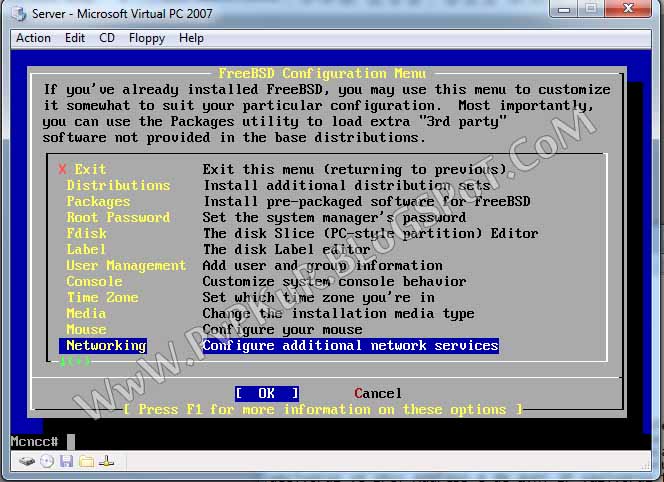The image size is (664, 482).
Task: Maximize the Virtual PC window
Action: 592,8
